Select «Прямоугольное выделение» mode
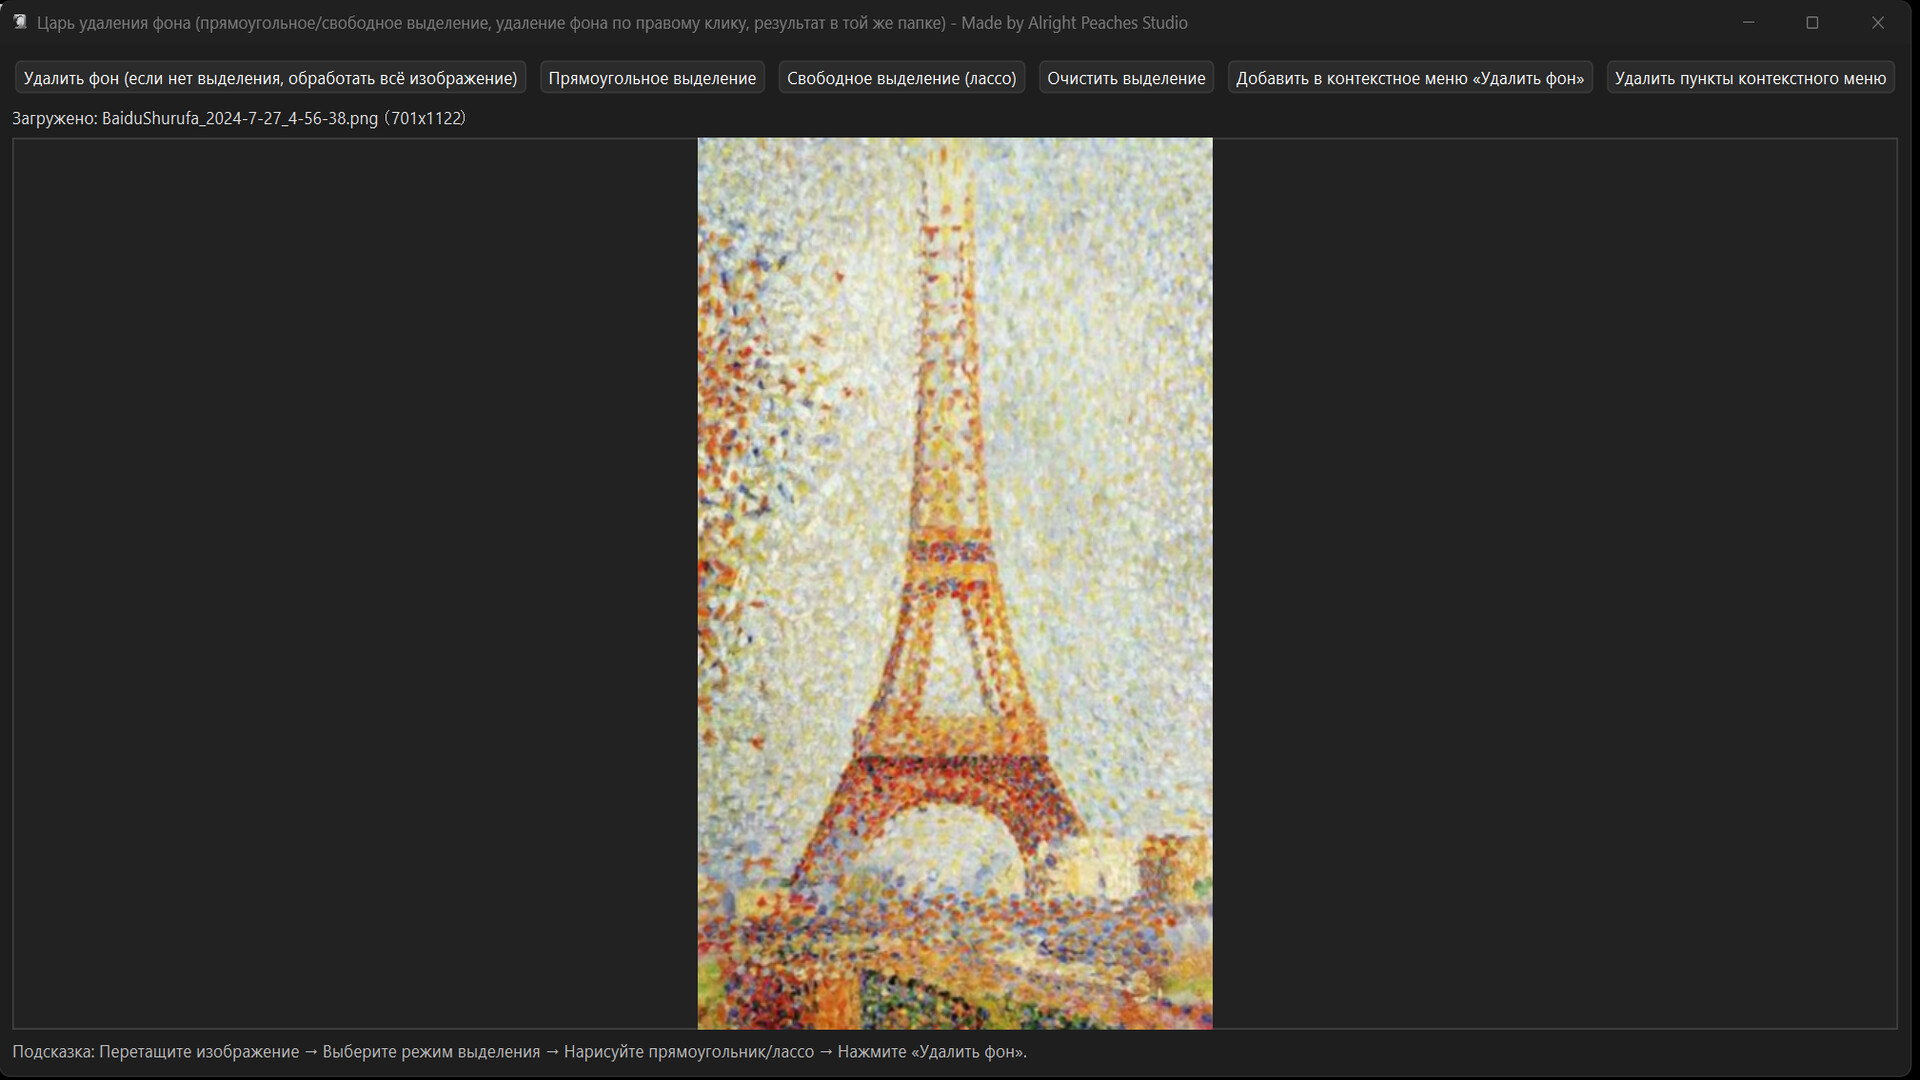 (x=652, y=78)
